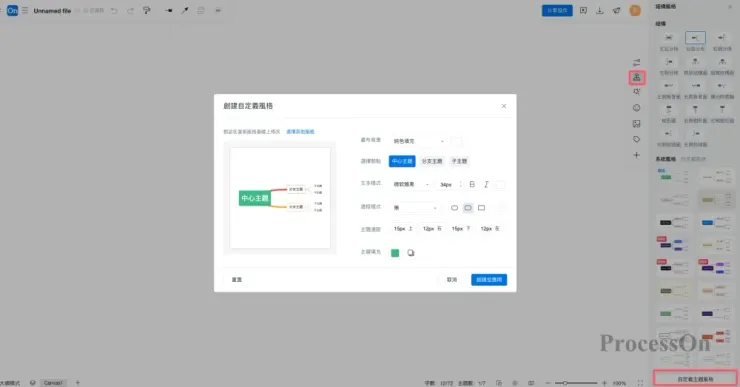Click the blue link to choose another style

coord(300,132)
